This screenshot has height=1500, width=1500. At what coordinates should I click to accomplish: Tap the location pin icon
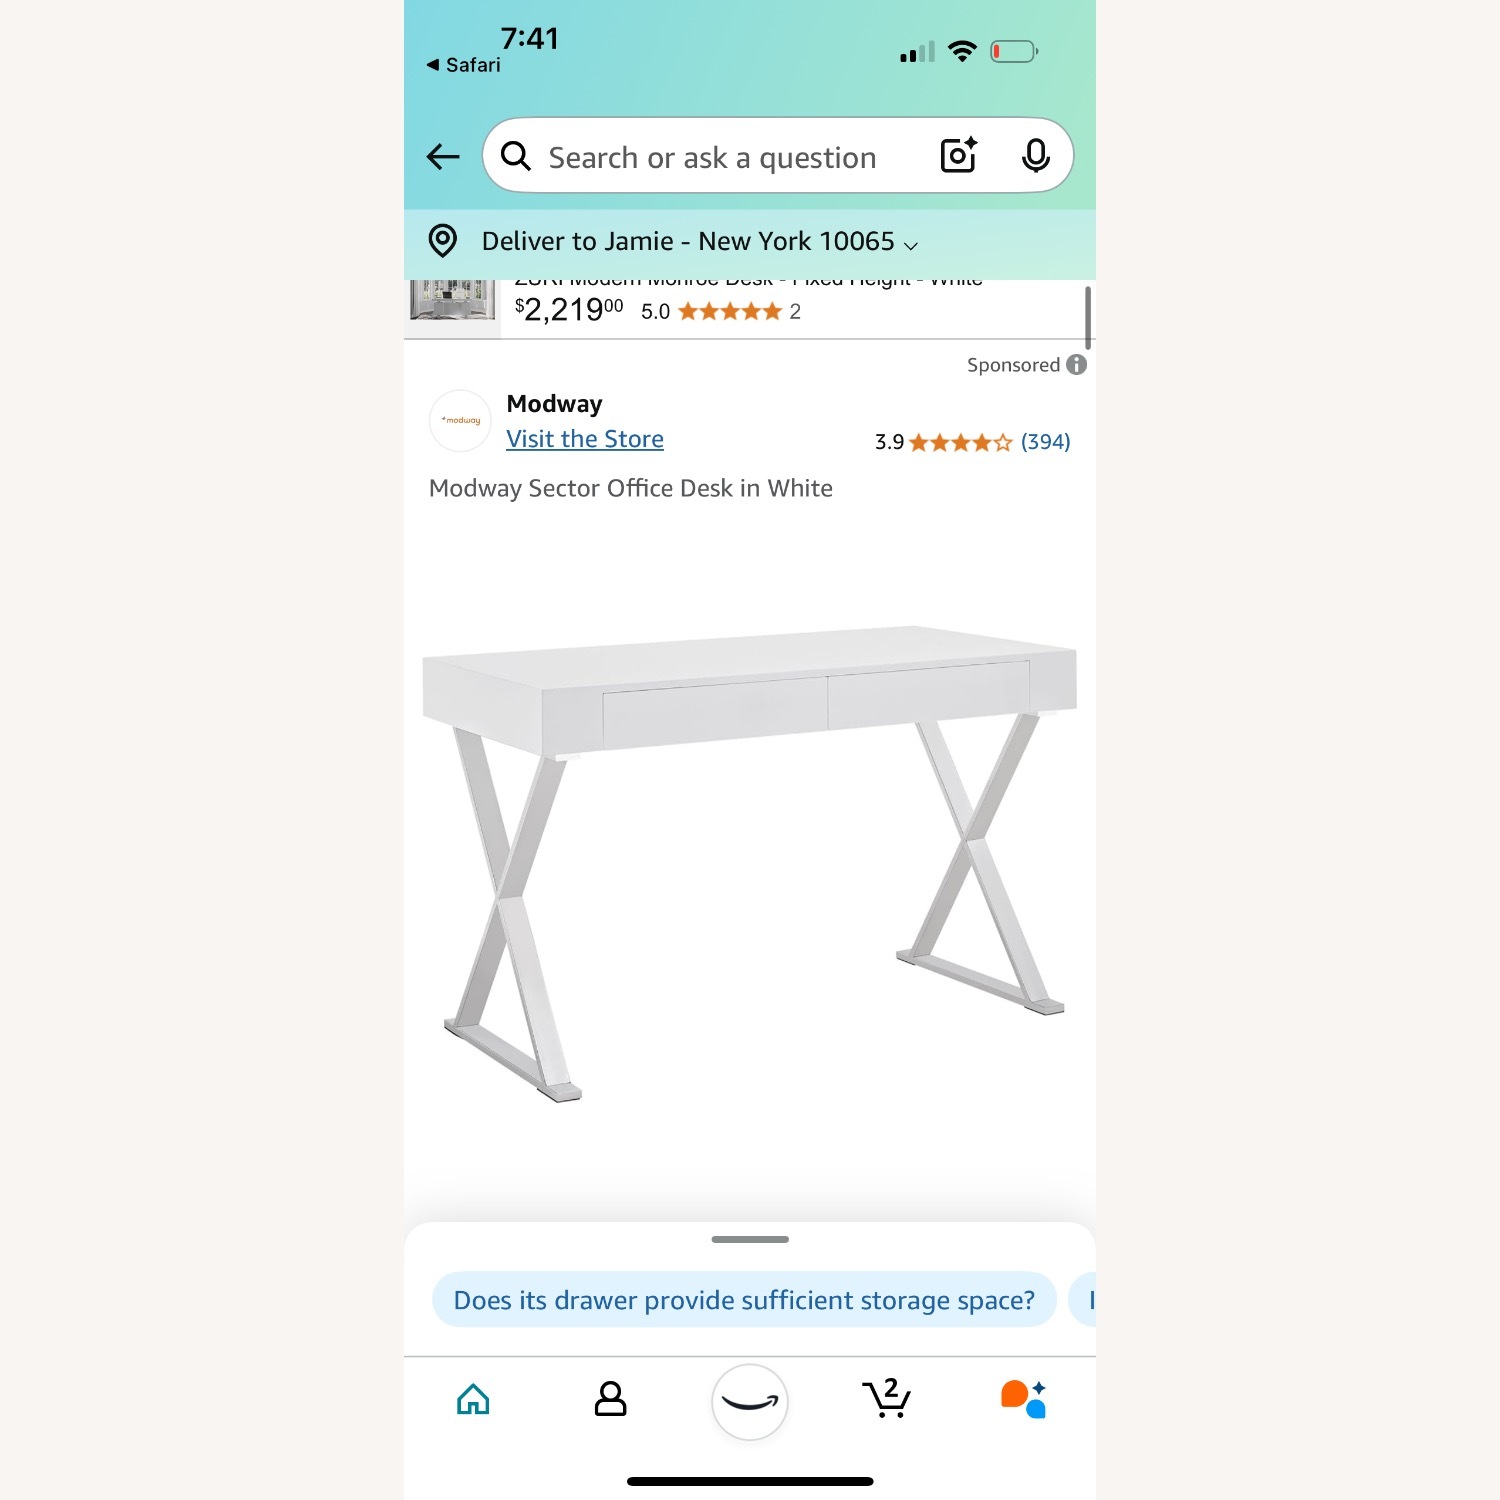pos(443,241)
